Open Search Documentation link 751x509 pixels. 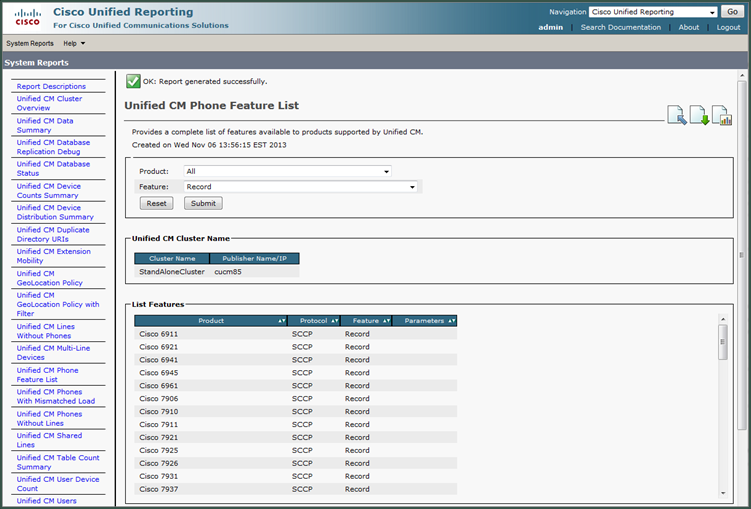[621, 27]
